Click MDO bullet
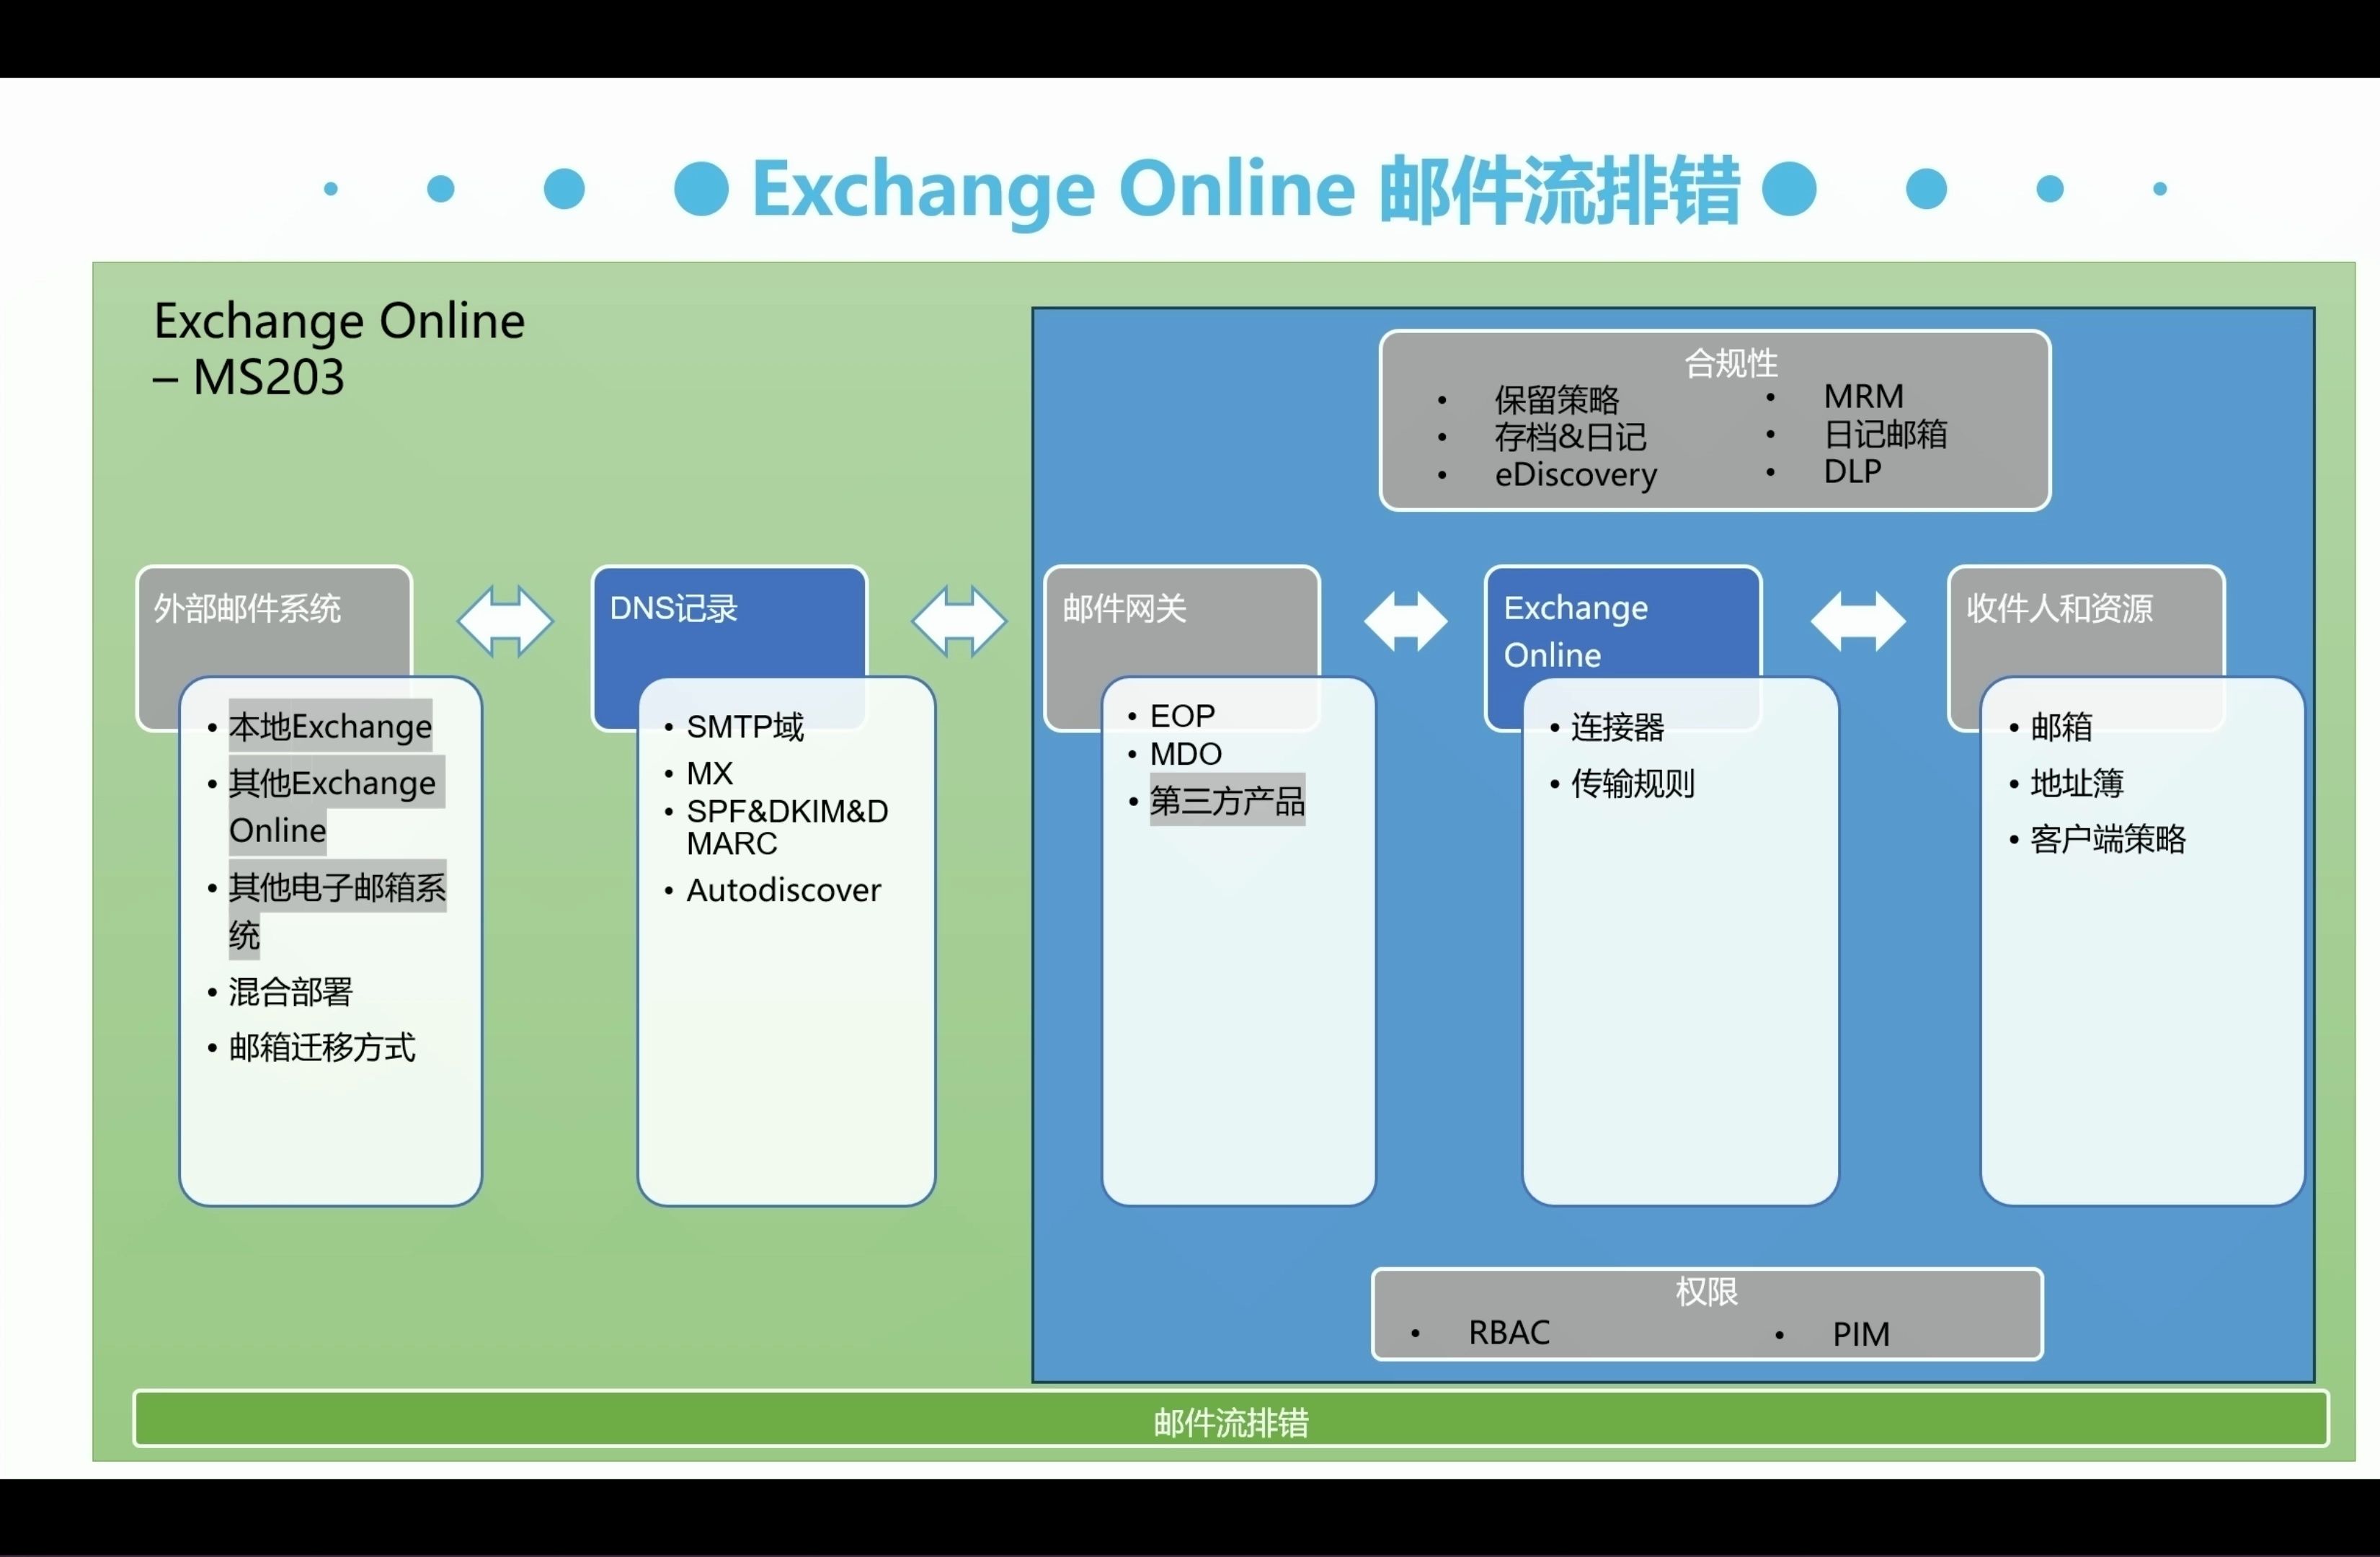2380x1557 pixels. [x=1185, y=754]
